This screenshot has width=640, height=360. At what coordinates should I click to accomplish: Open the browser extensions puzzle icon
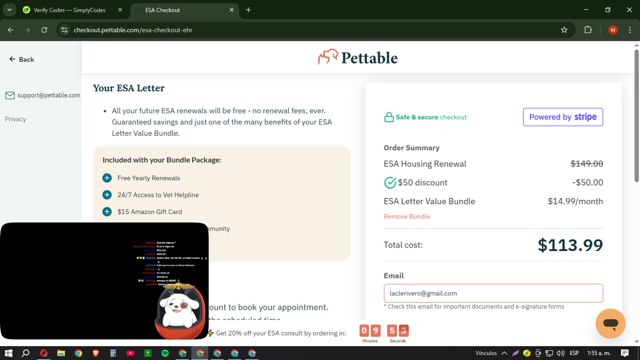click(x=588, y=30)
